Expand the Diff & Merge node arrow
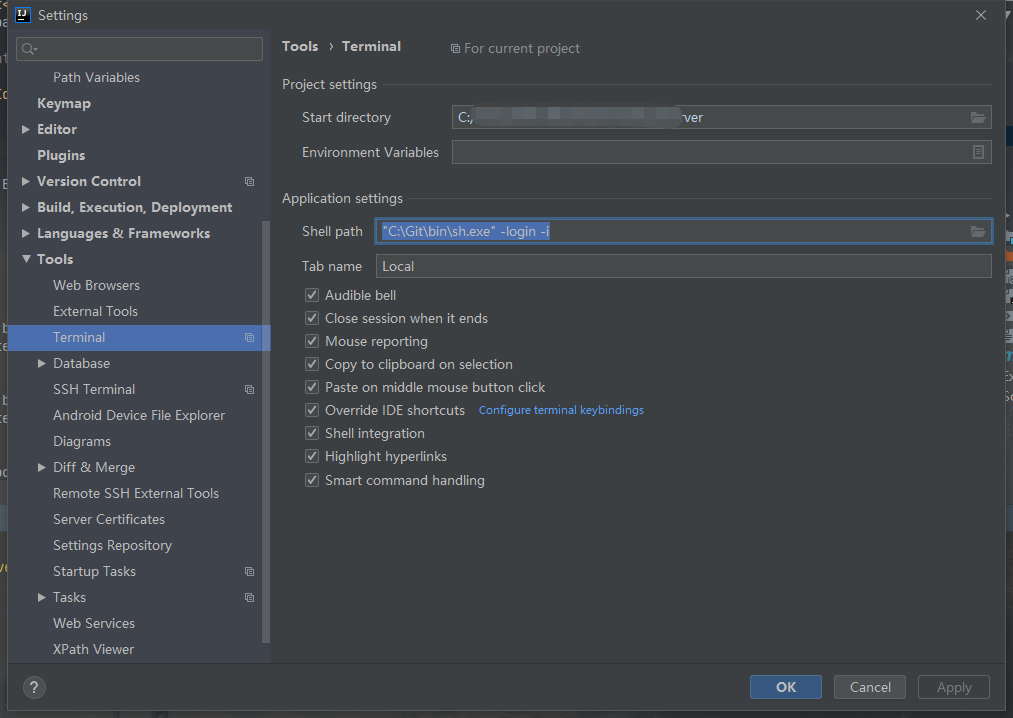 pos(41,467)
